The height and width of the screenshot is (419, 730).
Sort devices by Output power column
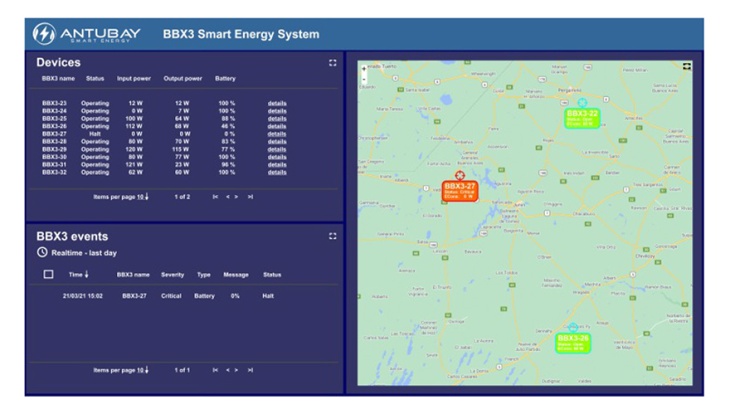click(x=183, y=78)
